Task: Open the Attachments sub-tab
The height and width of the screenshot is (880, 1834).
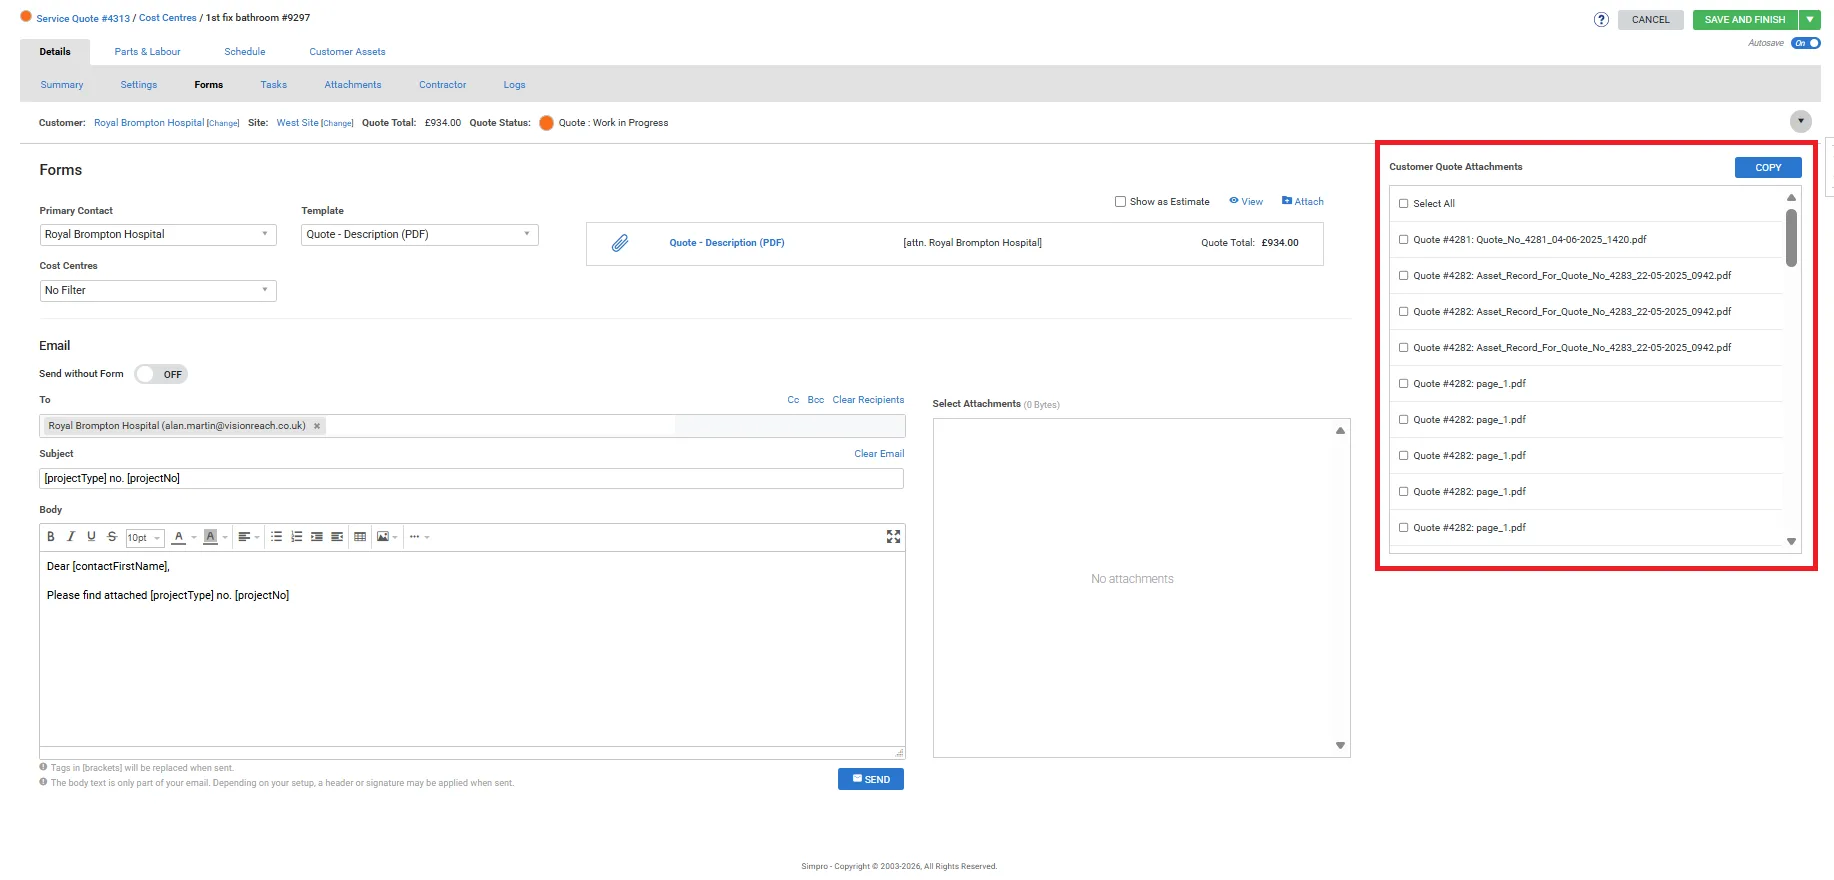Action: tap(353, 85)
